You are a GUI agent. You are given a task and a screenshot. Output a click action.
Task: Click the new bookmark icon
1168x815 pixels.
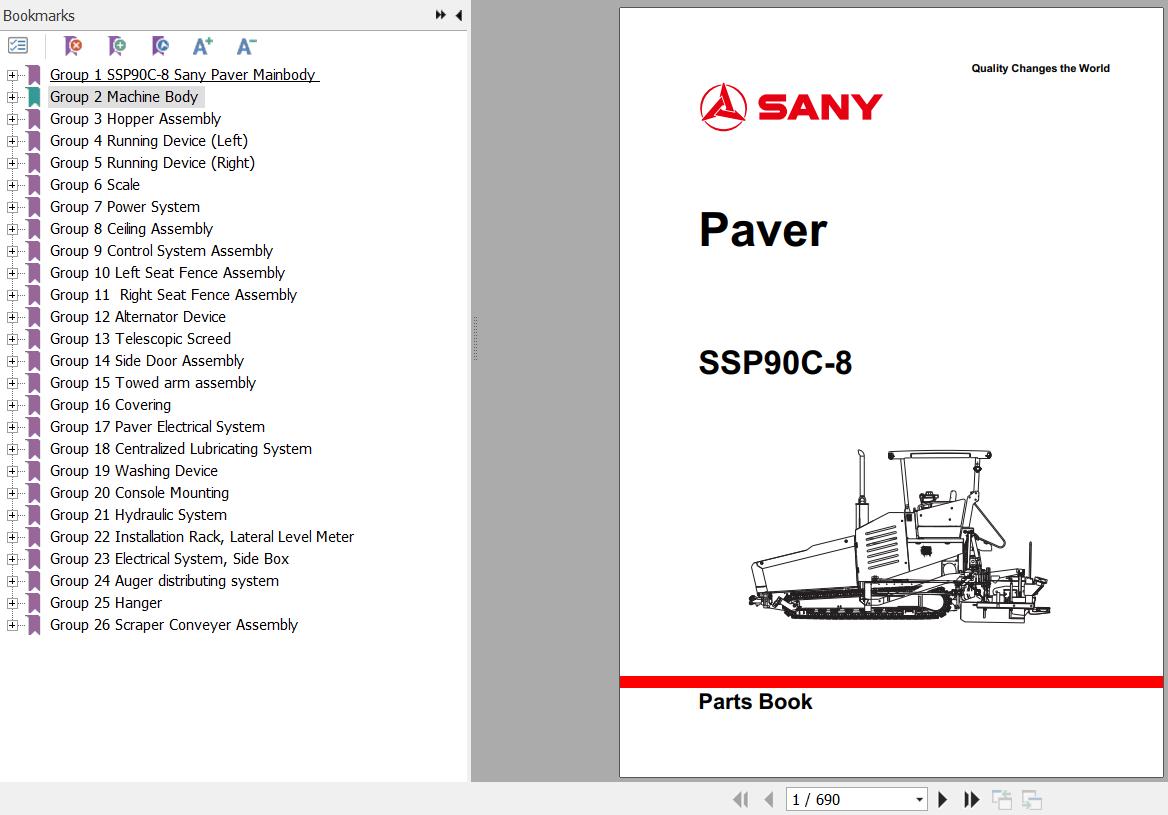click(x=117, y=46)
